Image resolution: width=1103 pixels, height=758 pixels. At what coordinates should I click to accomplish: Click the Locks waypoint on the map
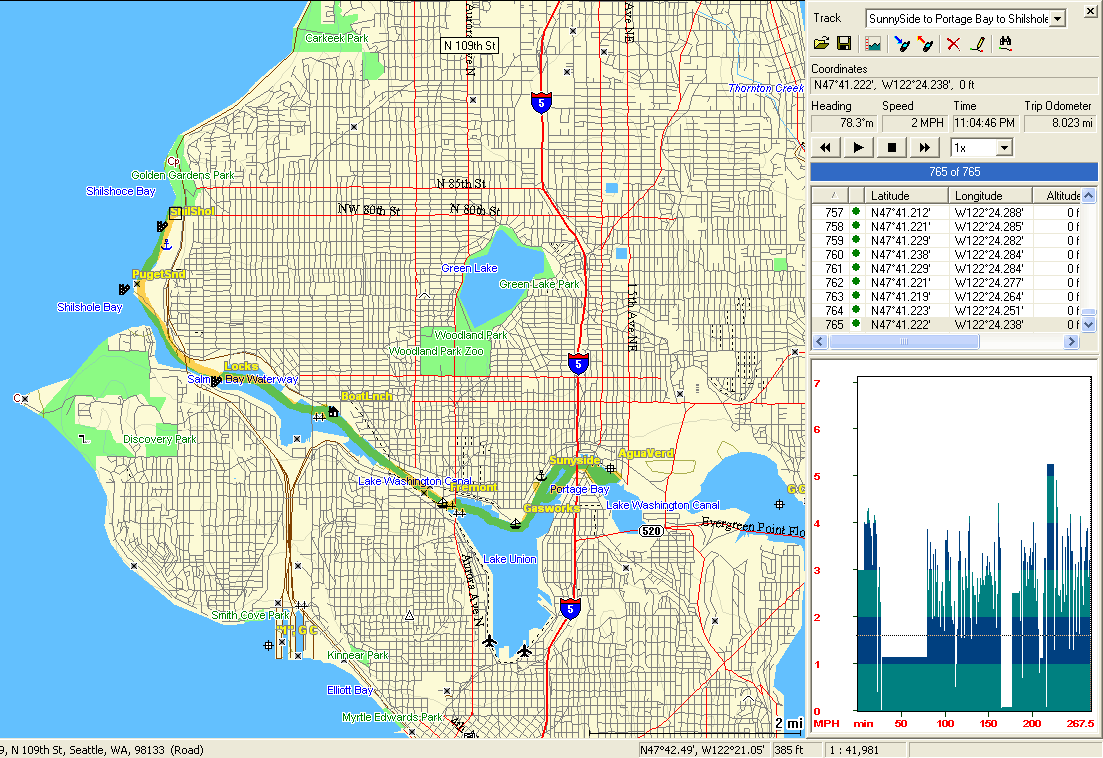(x=241, y=366)
